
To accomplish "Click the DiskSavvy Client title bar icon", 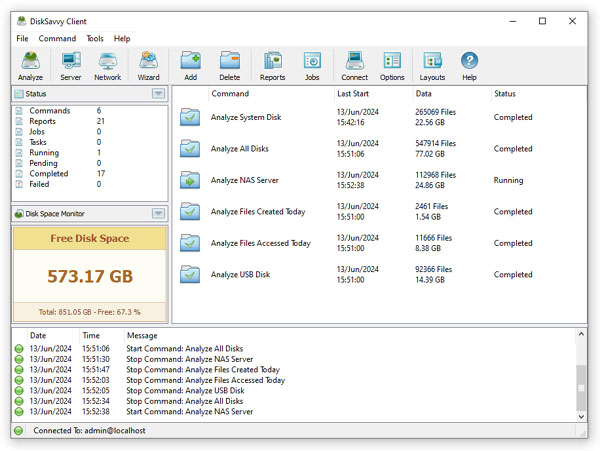I will 21,21.
